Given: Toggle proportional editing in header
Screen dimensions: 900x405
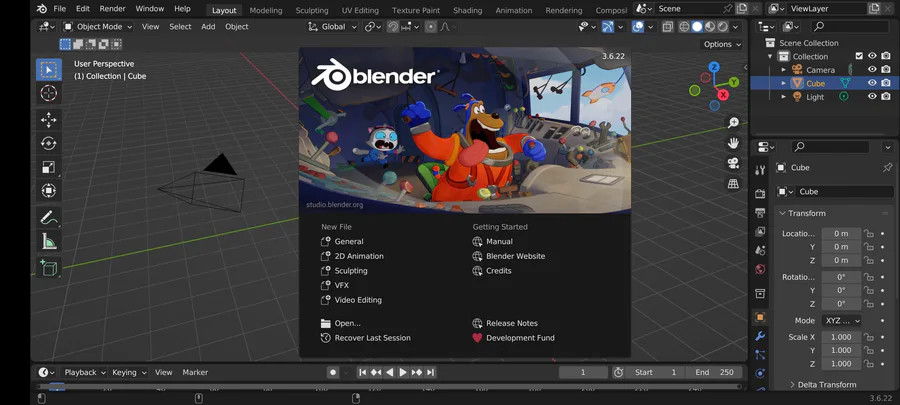Looking at the screenshot, I should click(430, 26).
